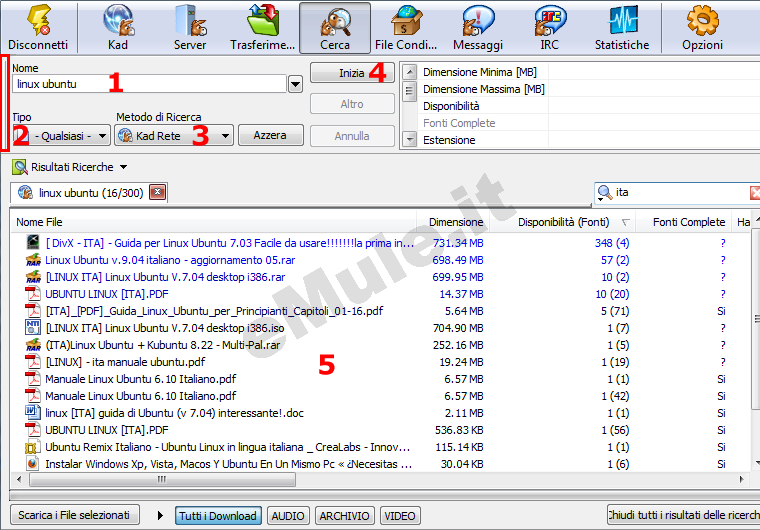Select 'UBUNTU LINUX [ITA].PDF' 536.83 KB row
This screenshot has height=530, width=760.
107,430
